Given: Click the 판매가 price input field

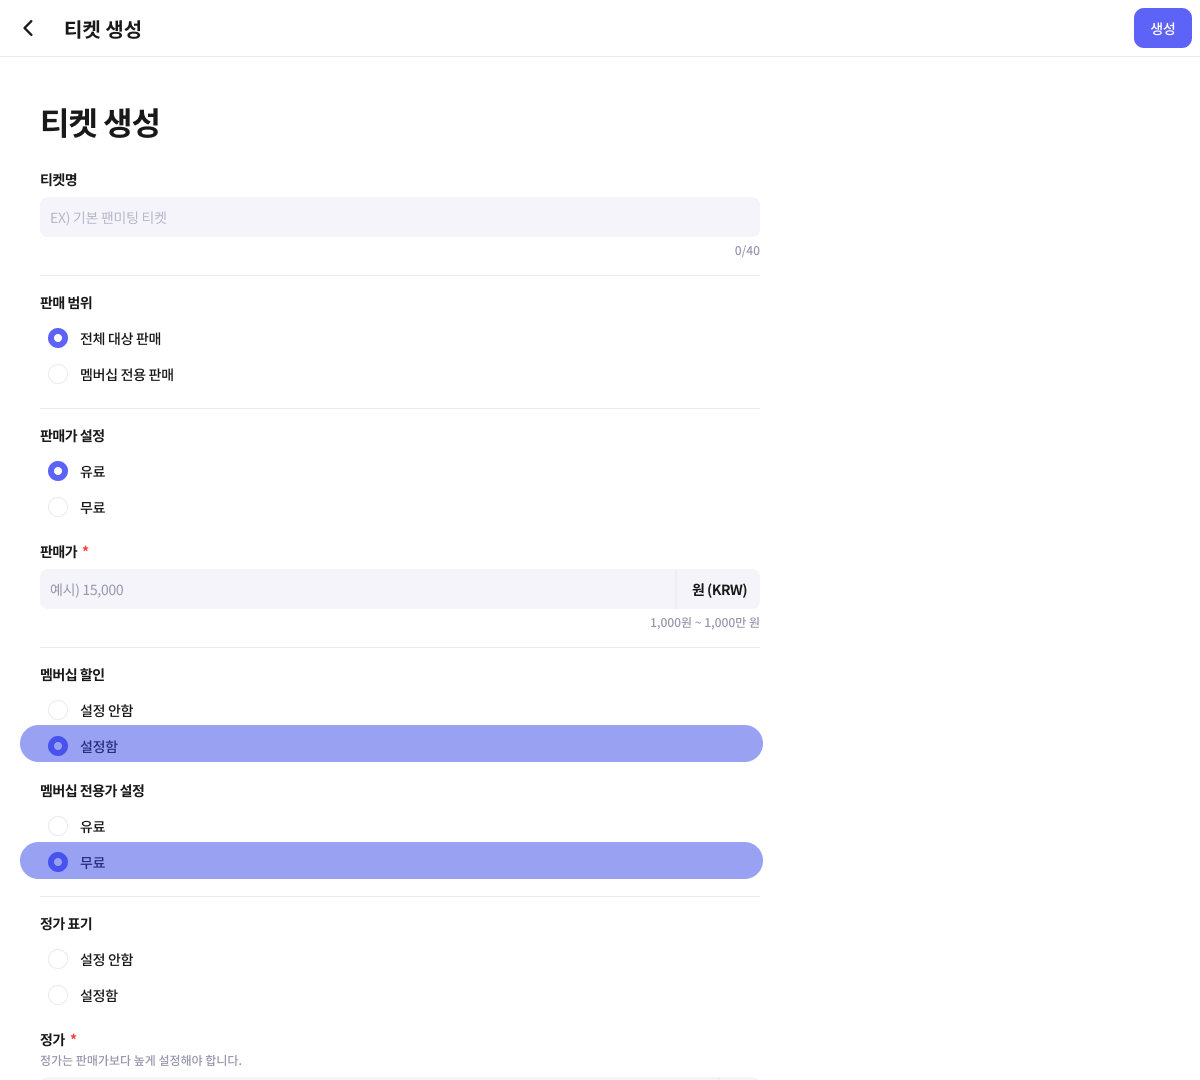Looking at the screenshot, I should (x=358, y=590).
